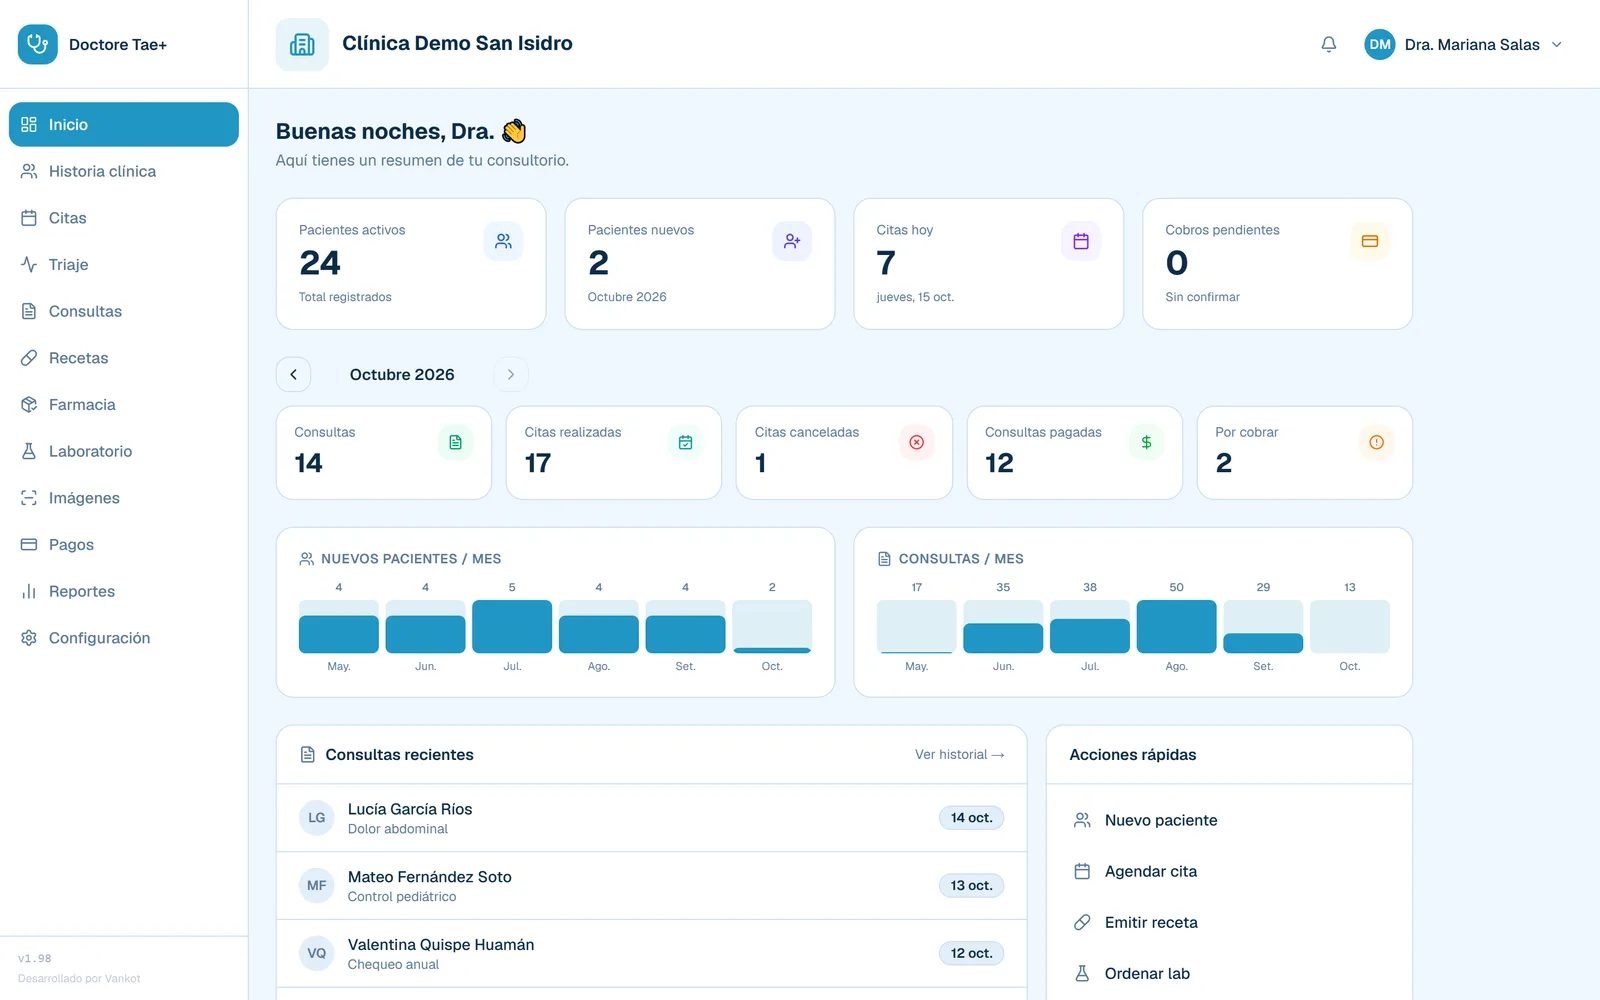Click the LG avatar for Lucía García
Screen dimensions: 1600x1000
pyautogui.click(x=317, y=818)
